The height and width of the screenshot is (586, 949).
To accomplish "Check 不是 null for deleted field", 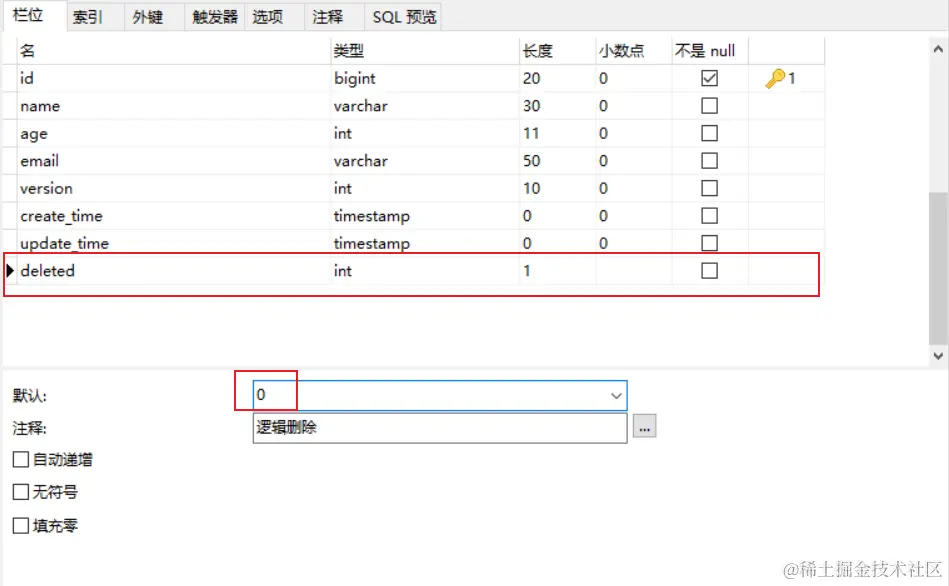I will point(709,271).
